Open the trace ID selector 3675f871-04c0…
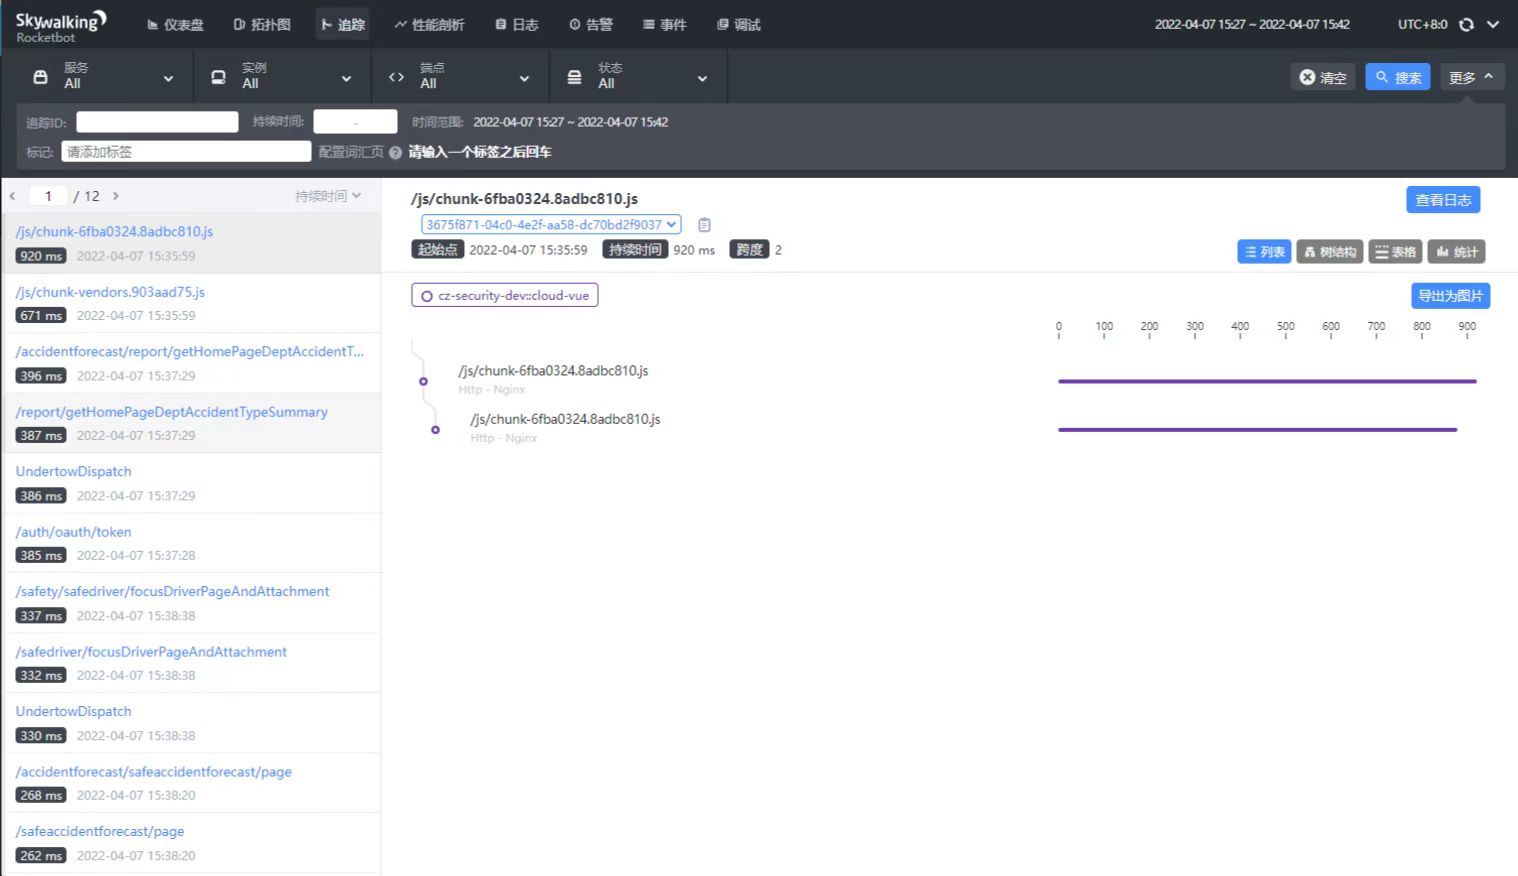The width and height of the screenshot is (1518, 876). (x=551, y=225)
